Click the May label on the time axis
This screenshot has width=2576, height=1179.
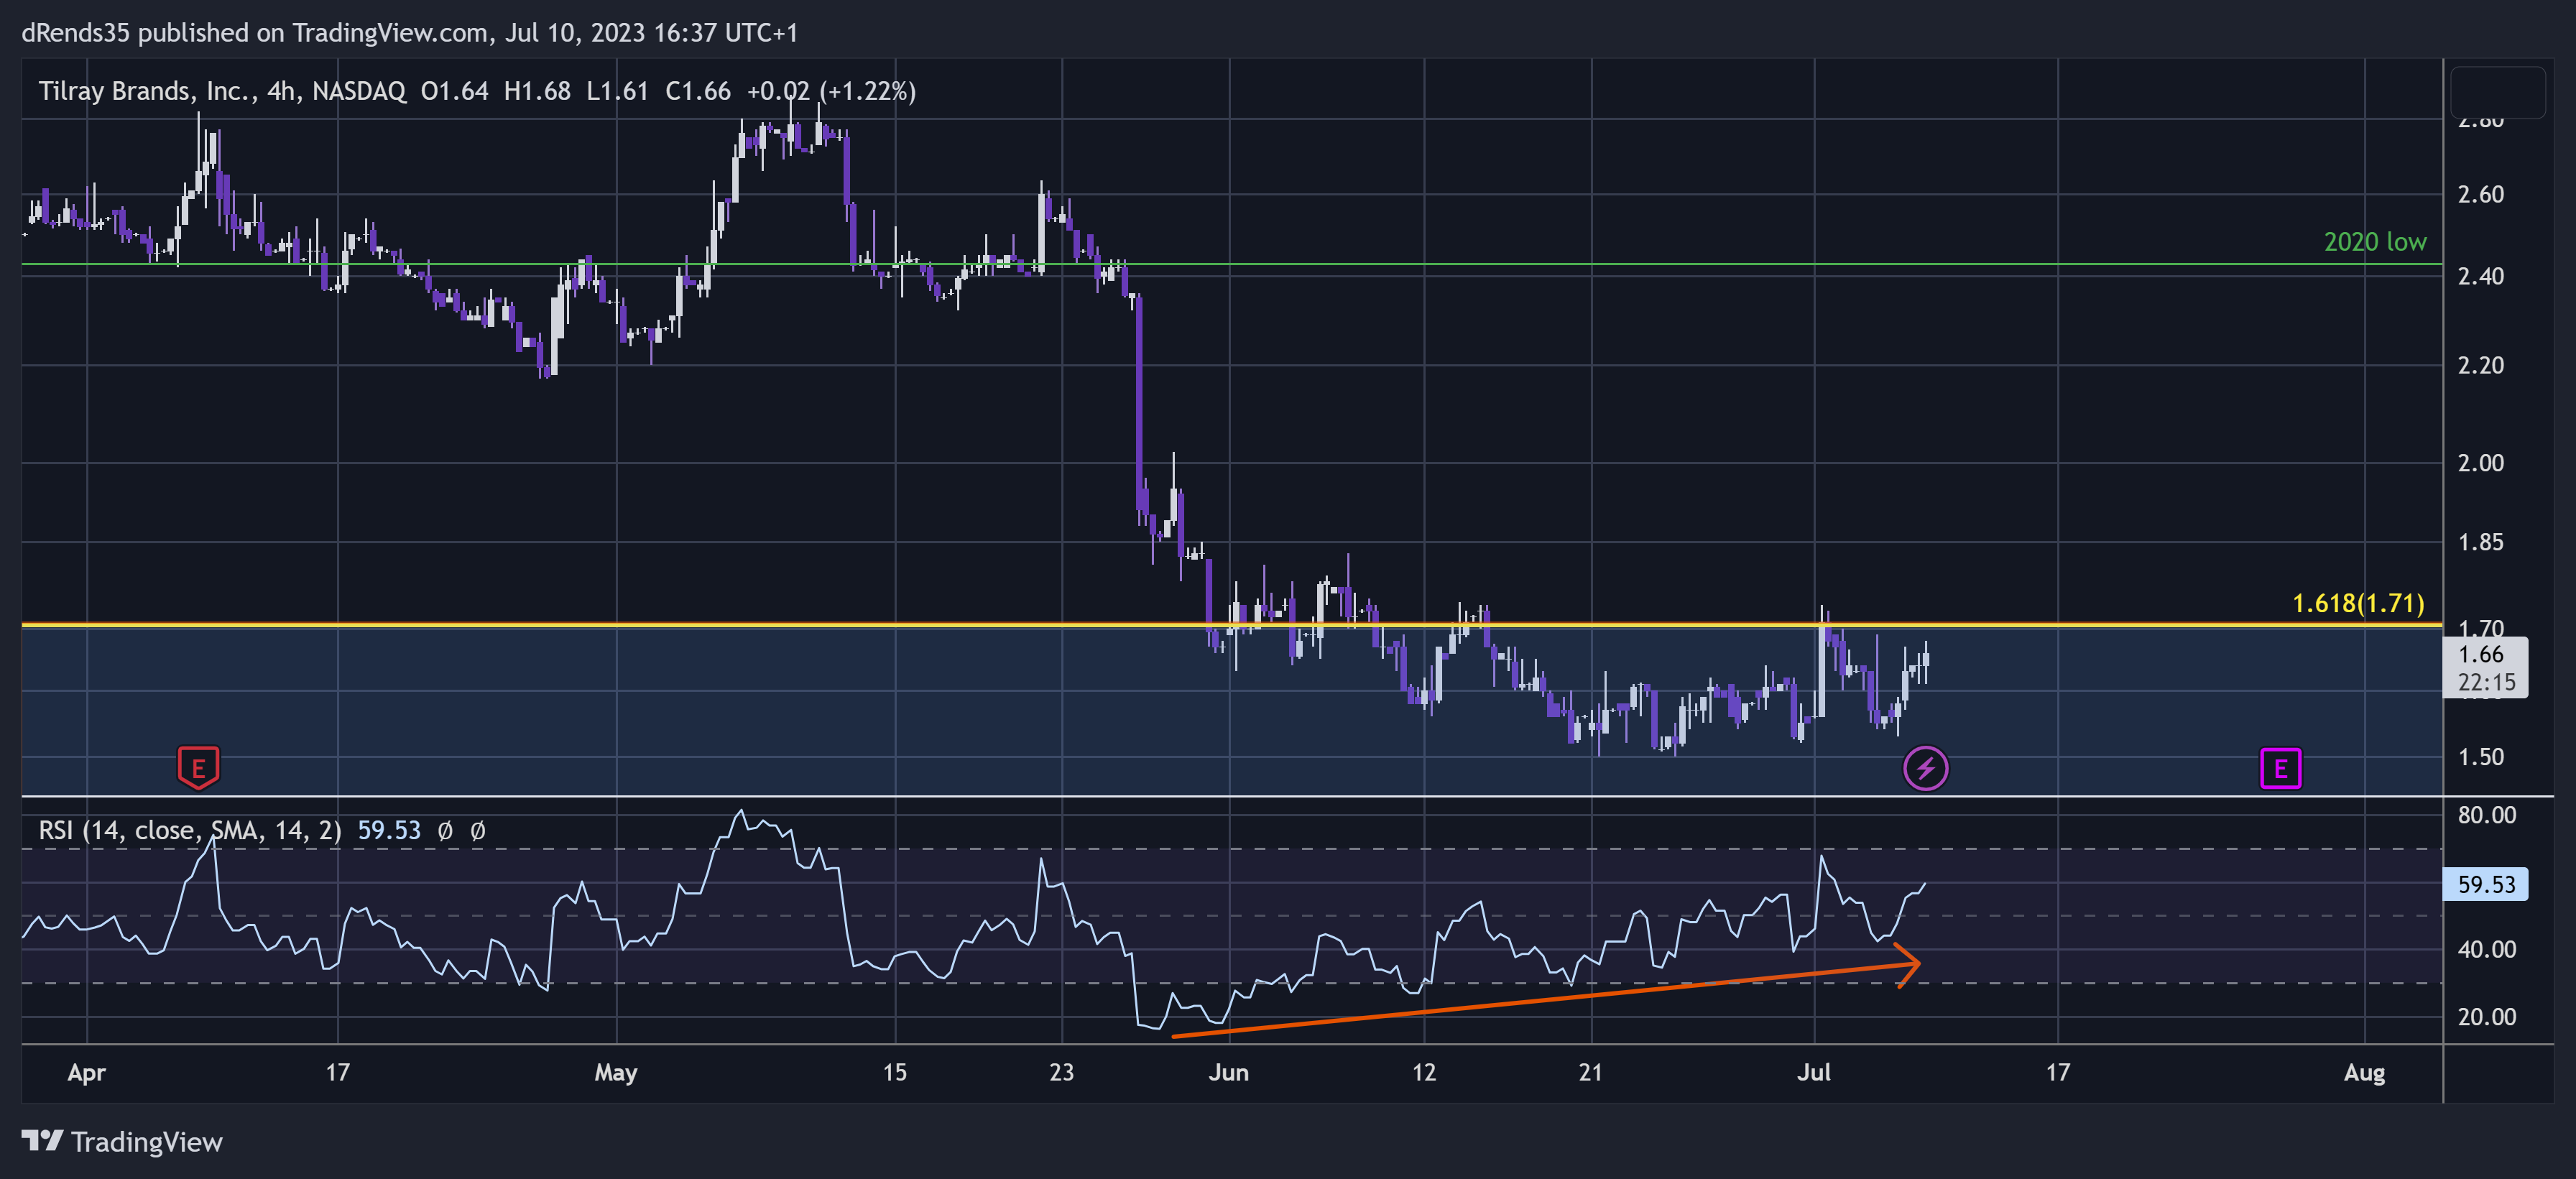pos(615,1073)
